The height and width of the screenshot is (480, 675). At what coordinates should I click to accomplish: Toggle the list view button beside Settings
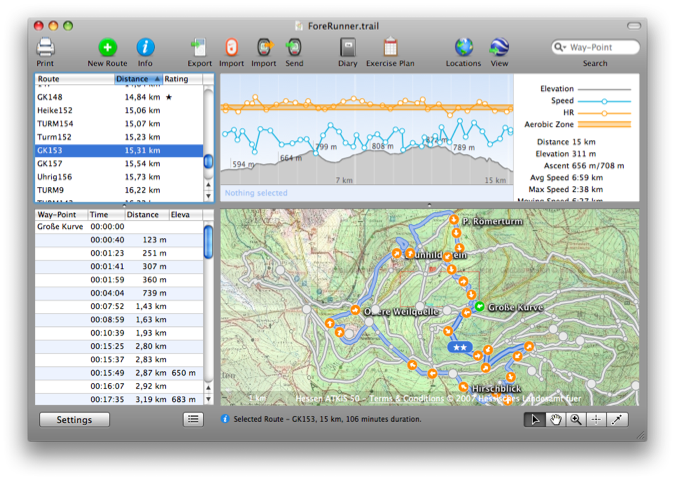[193, 419]
